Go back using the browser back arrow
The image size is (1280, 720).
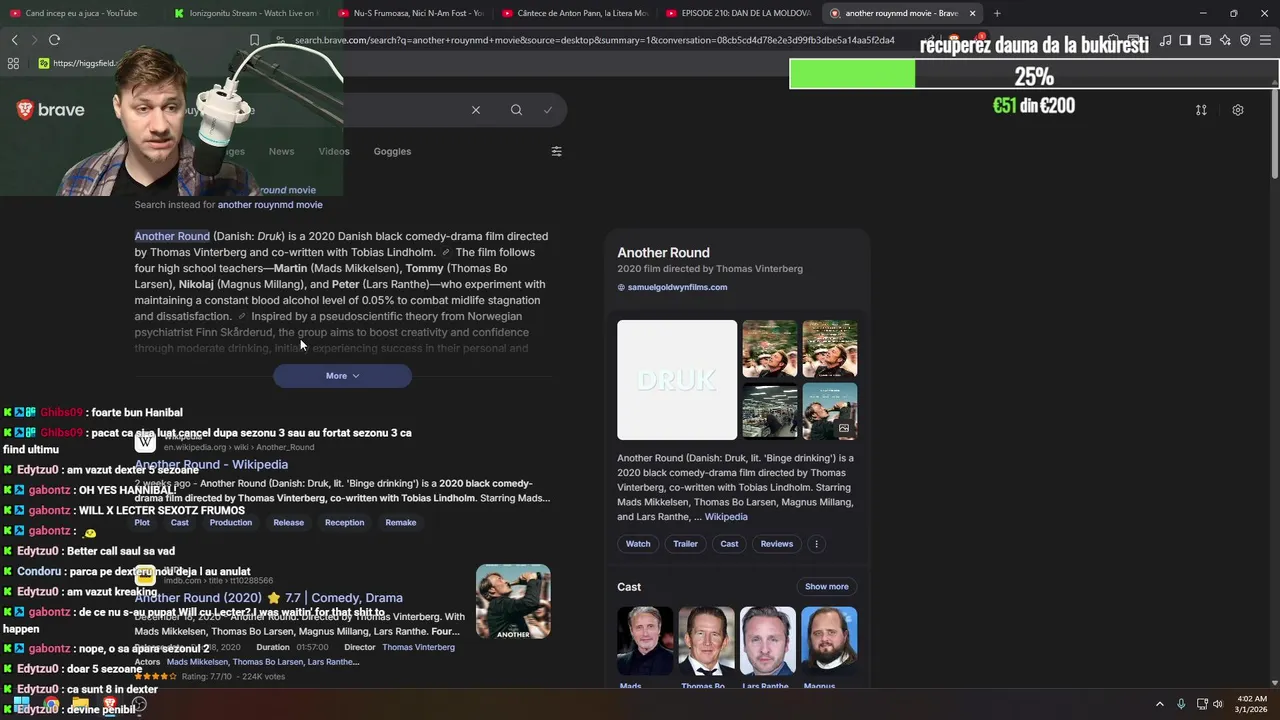point(14,40)
